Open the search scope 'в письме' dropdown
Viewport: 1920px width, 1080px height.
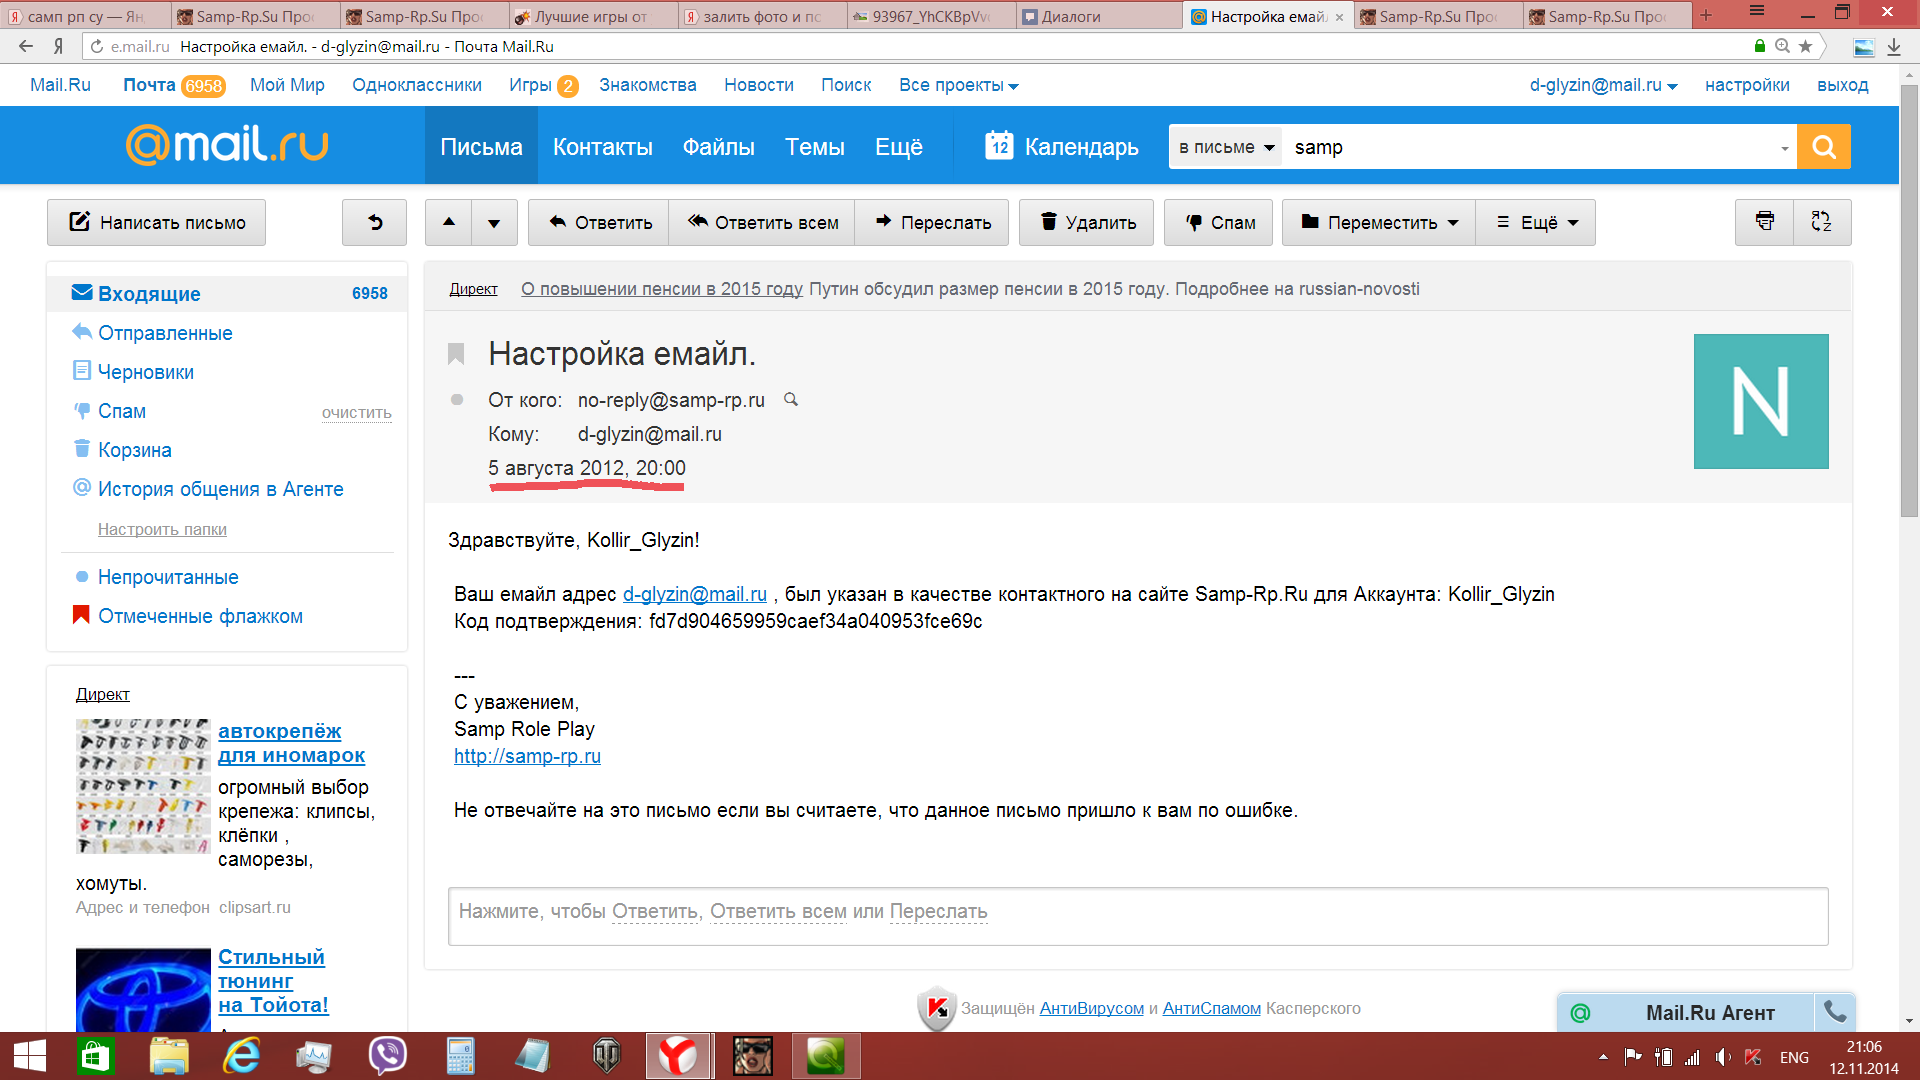tap(1226, 147)
